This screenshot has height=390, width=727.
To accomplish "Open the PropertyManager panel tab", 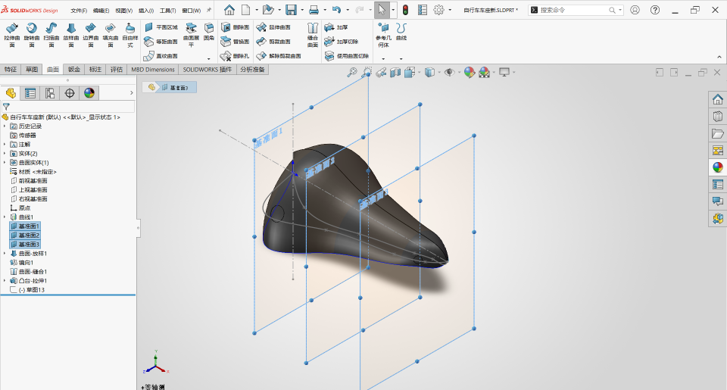I will tap(31, 93).
